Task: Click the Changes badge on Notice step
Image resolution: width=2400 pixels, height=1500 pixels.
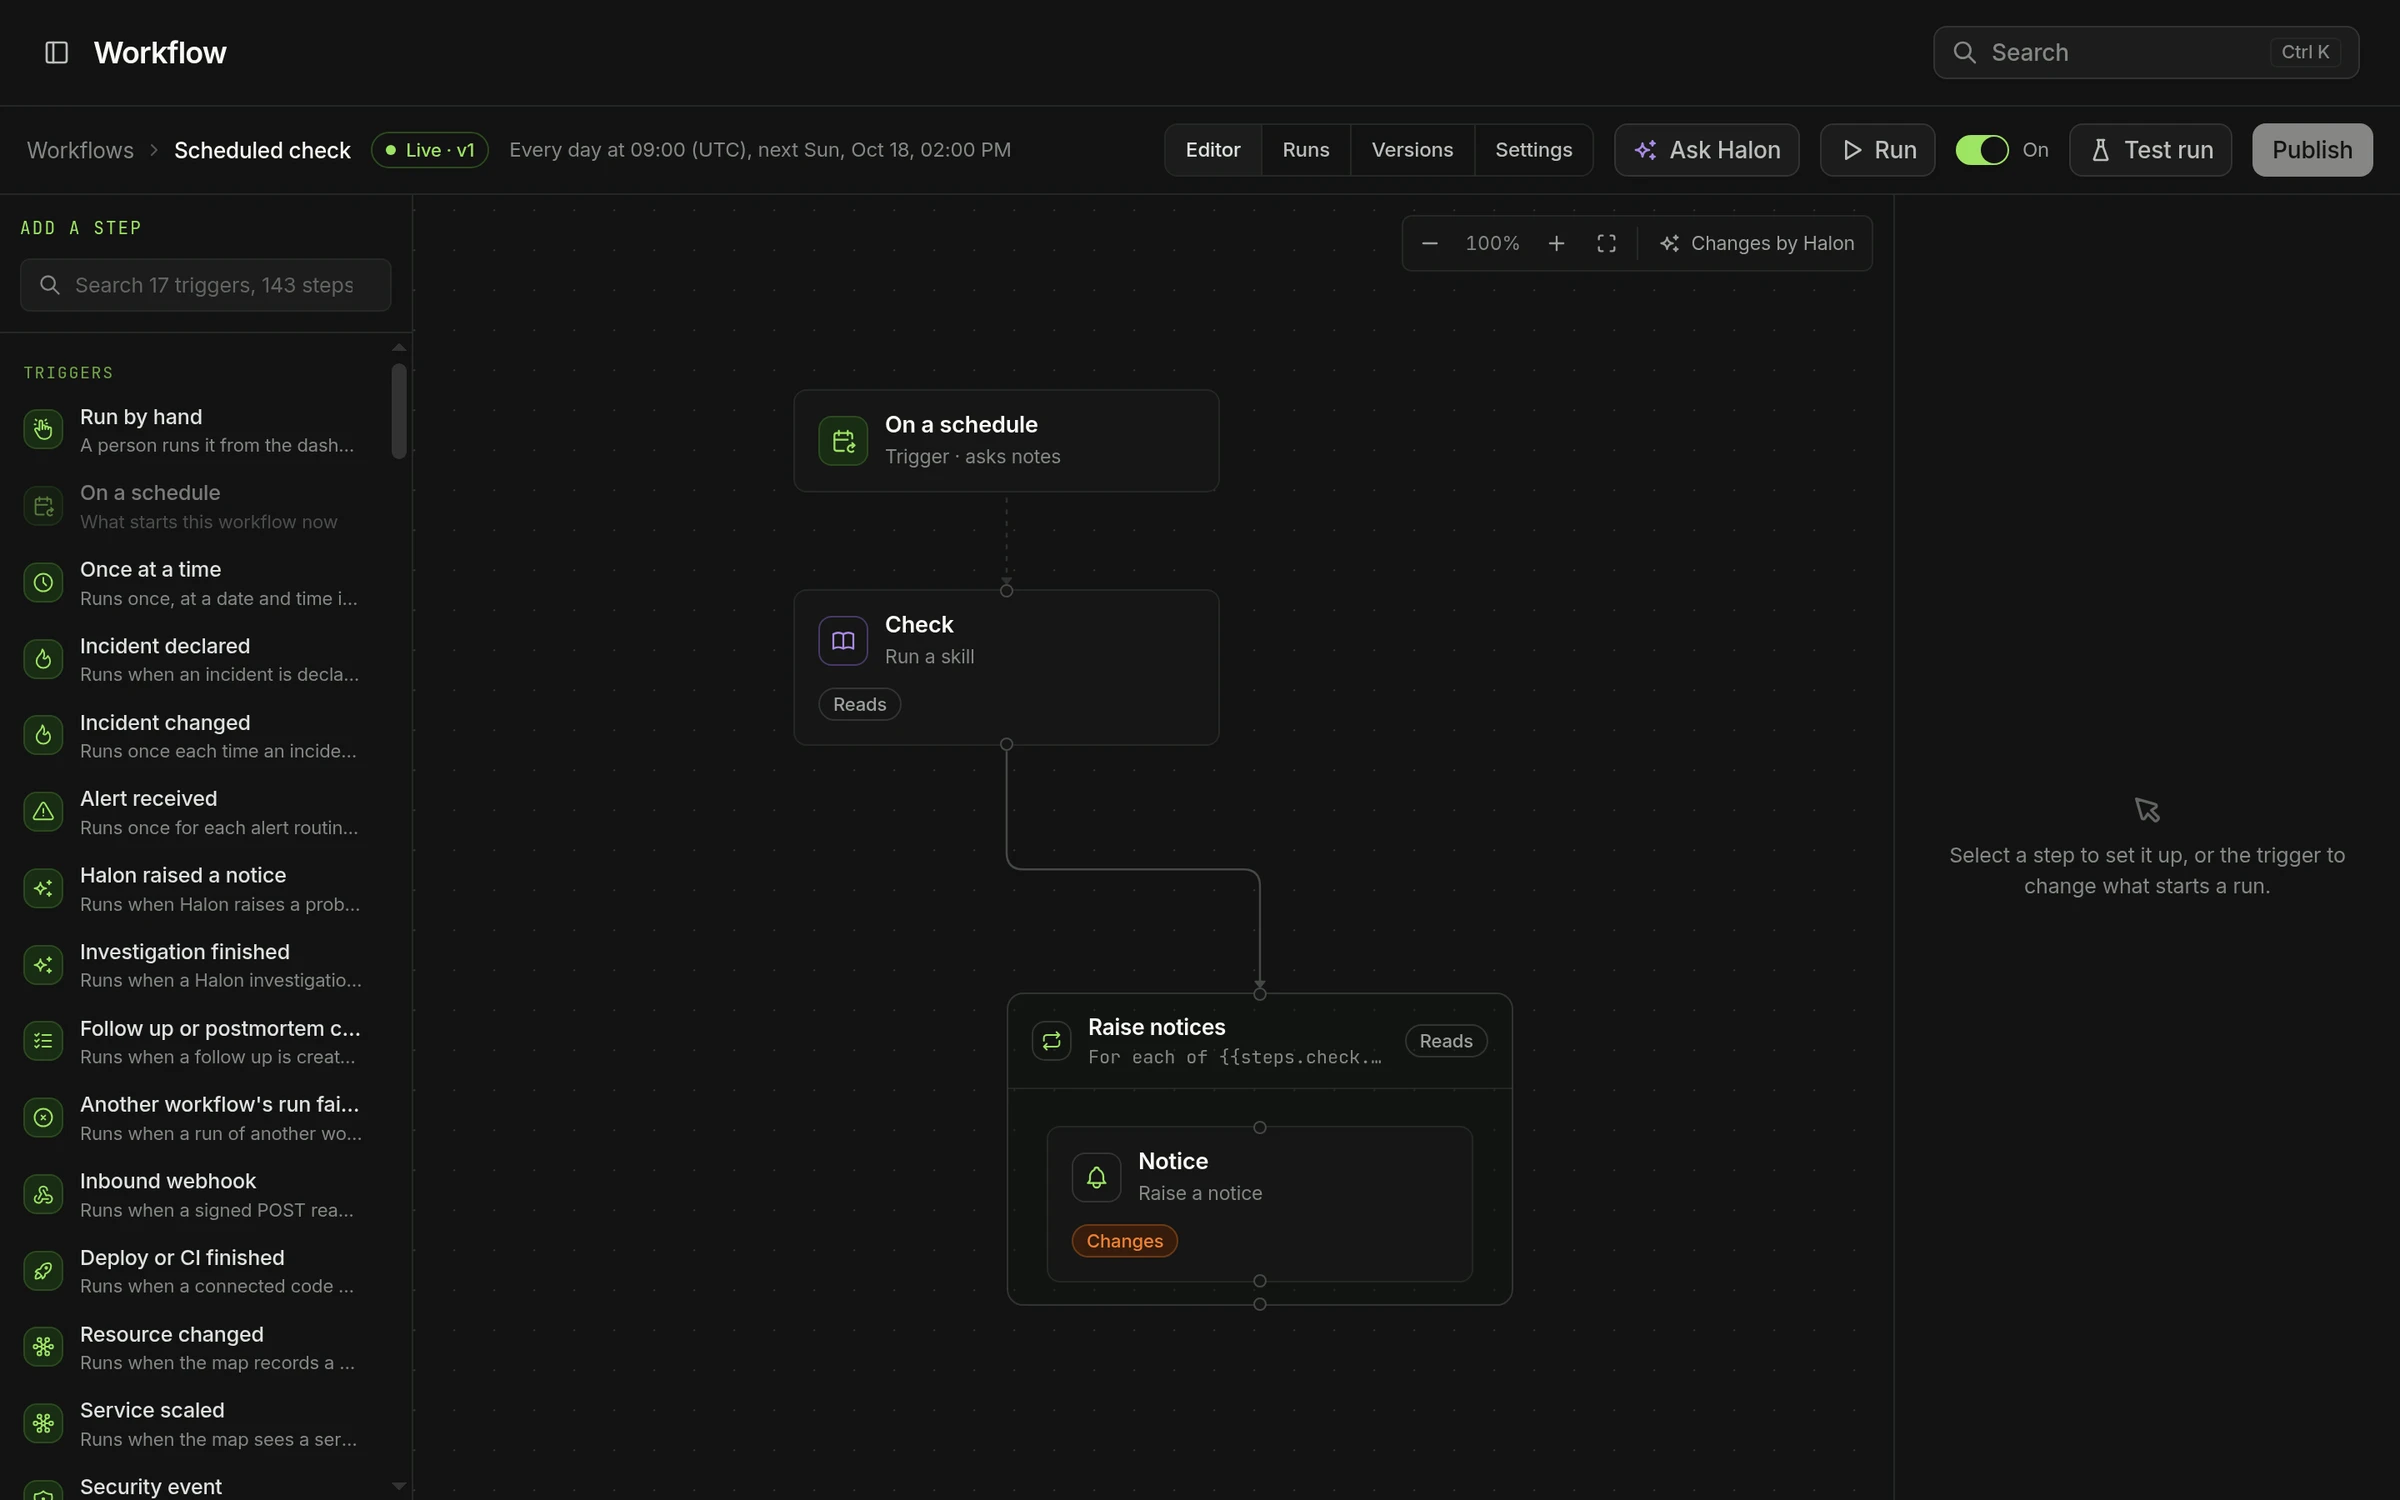Action: pyautogui.click(x=1124, y=1241)
